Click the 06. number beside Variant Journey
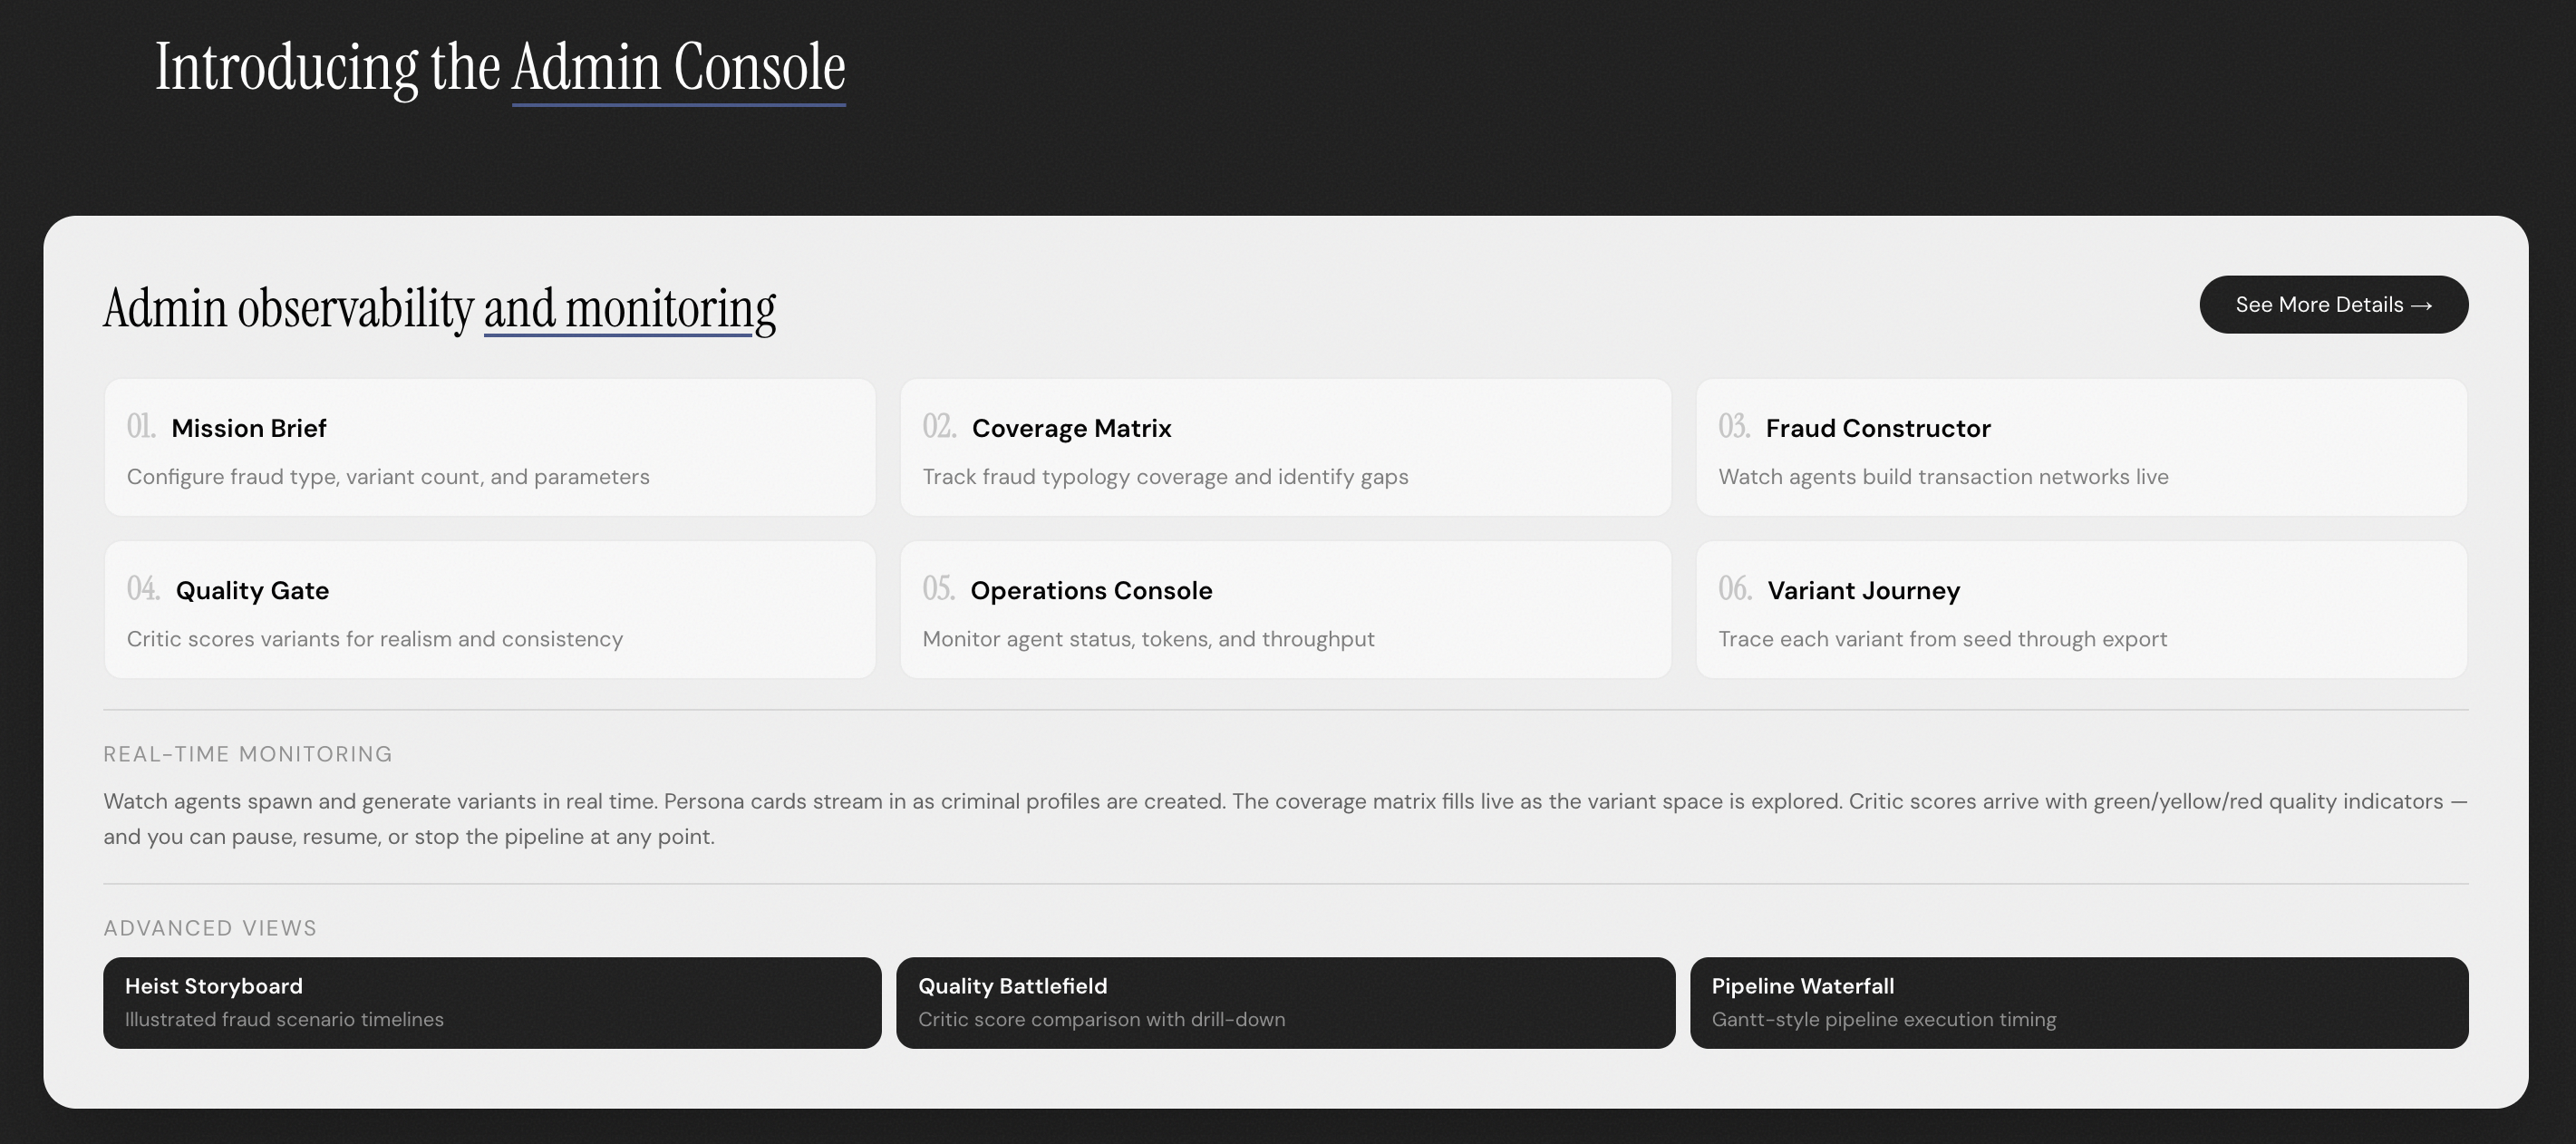Image resolution: width=2576 pixels, height=1144 pixels. point(1735,589)
